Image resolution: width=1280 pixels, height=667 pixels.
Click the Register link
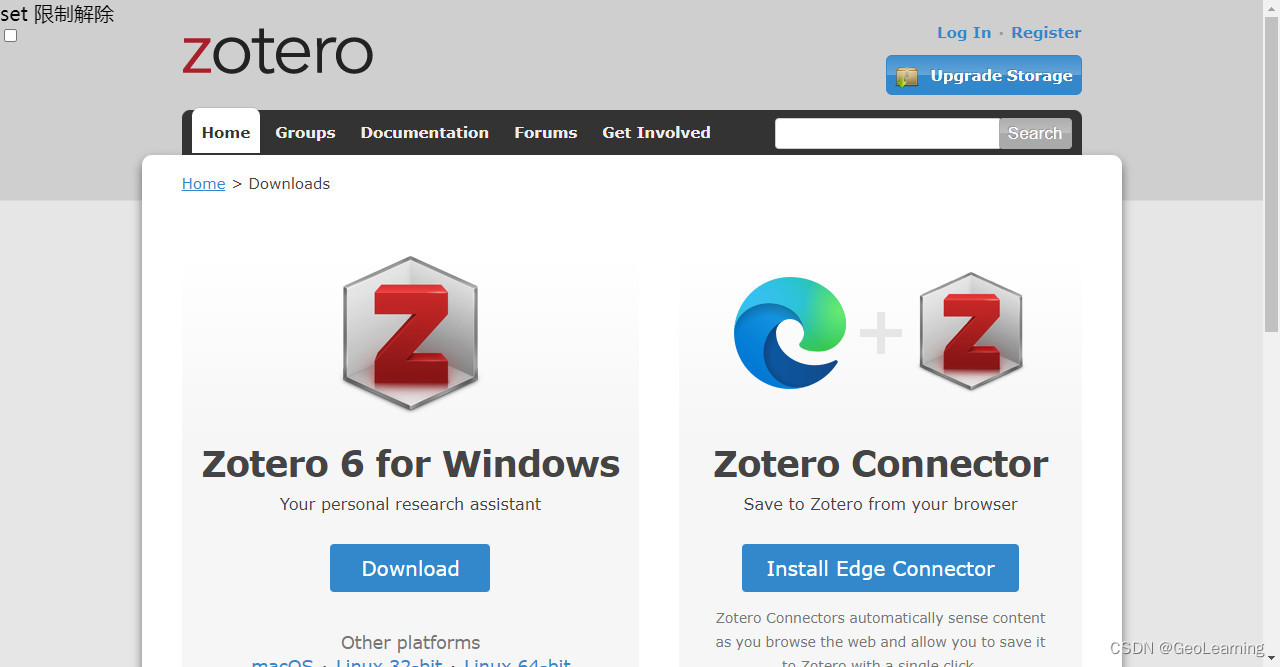tap(1046, 32)
